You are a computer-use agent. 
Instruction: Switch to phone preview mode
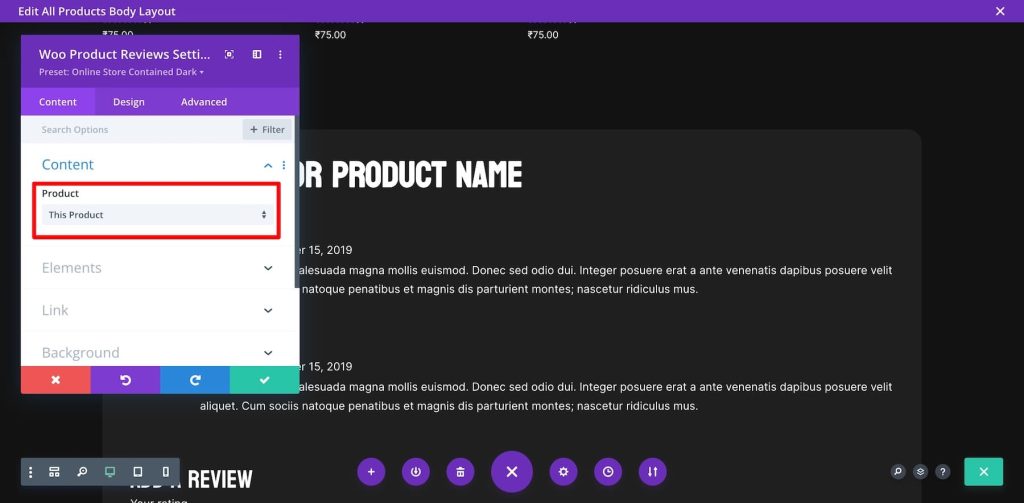[165, 472]
